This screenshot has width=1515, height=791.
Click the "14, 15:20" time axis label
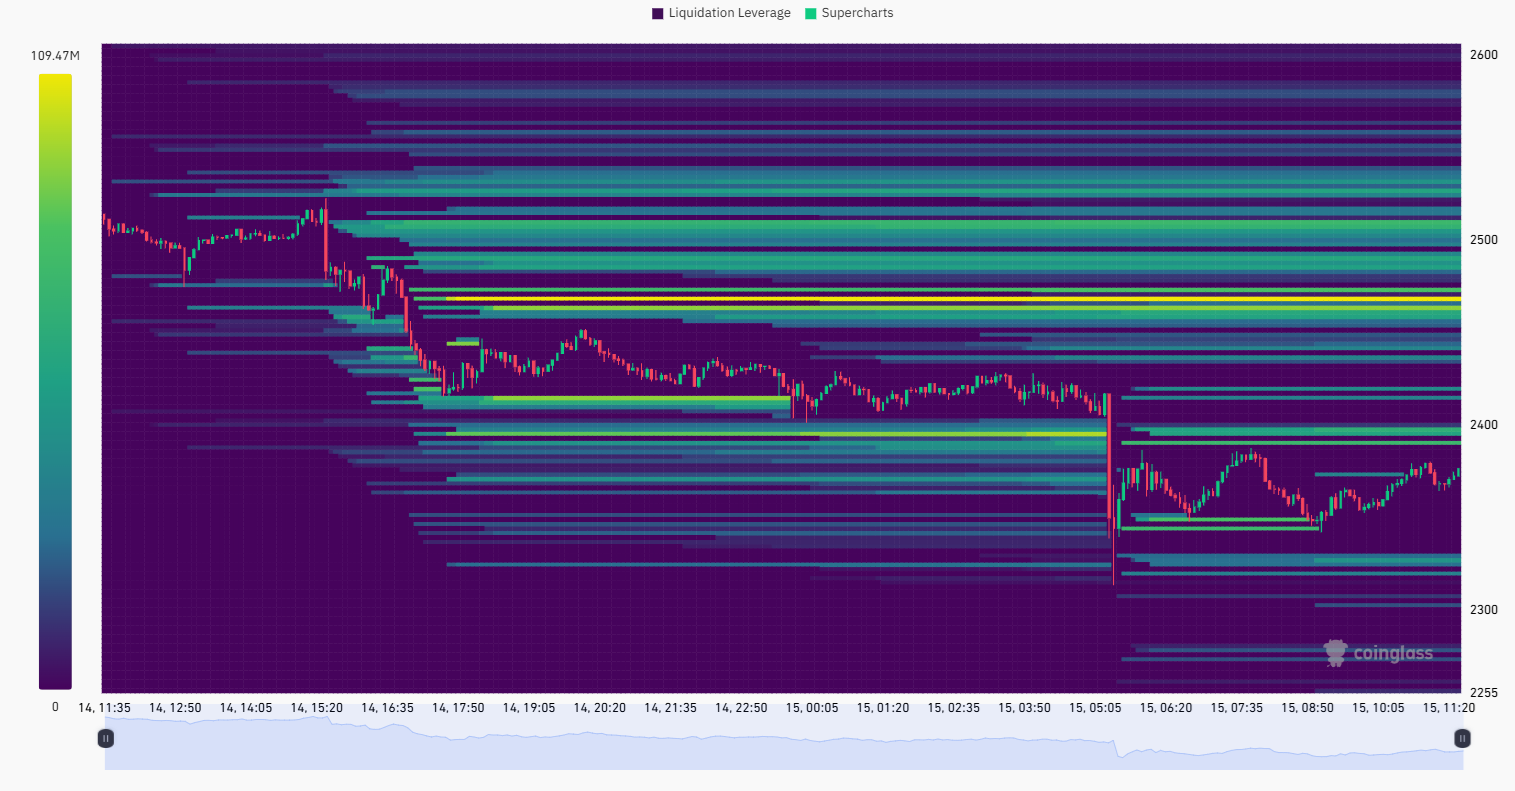pos(317,708)
